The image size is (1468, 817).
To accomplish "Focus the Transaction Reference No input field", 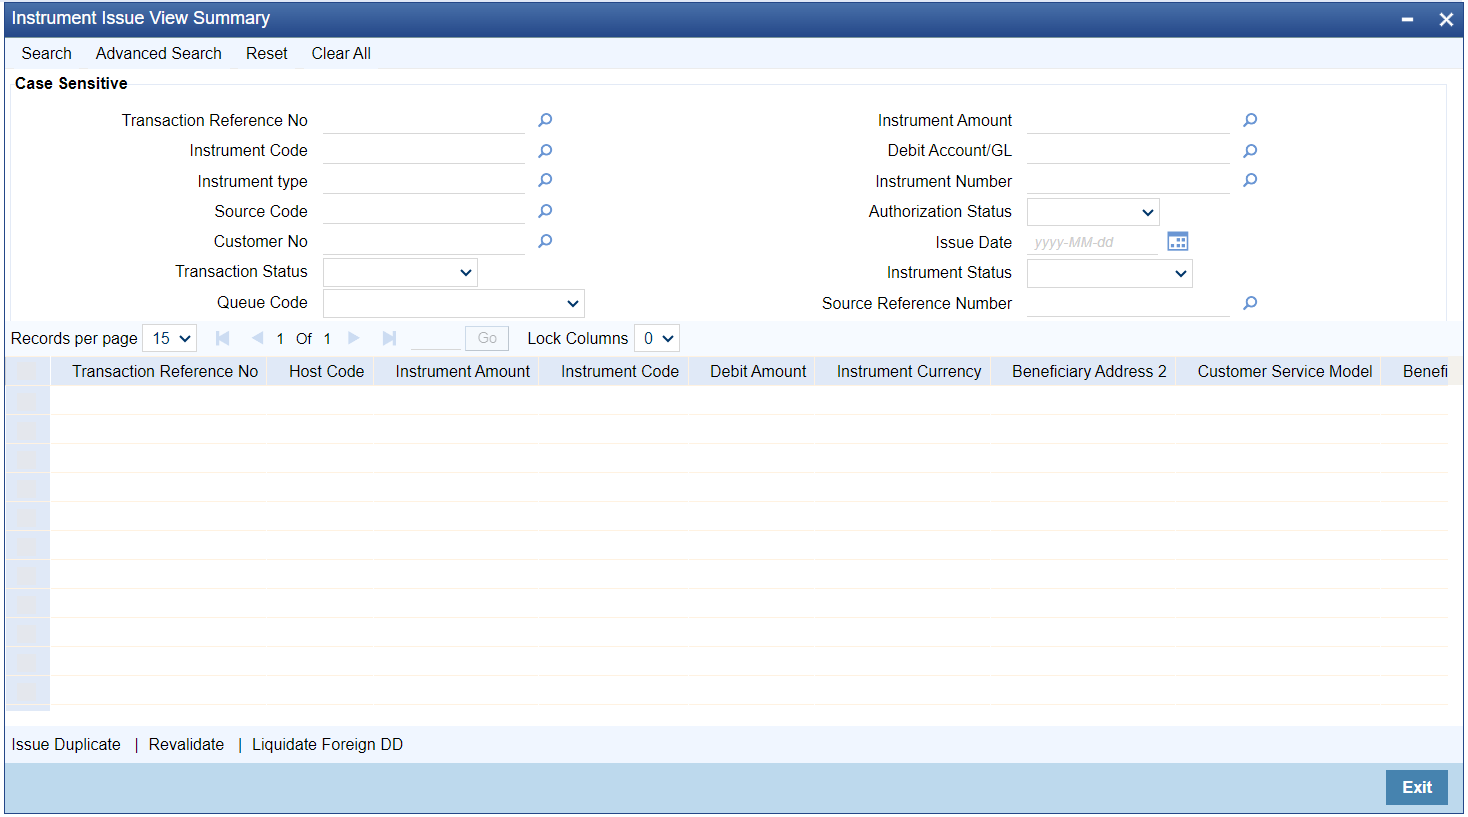I will coord(424,120).
